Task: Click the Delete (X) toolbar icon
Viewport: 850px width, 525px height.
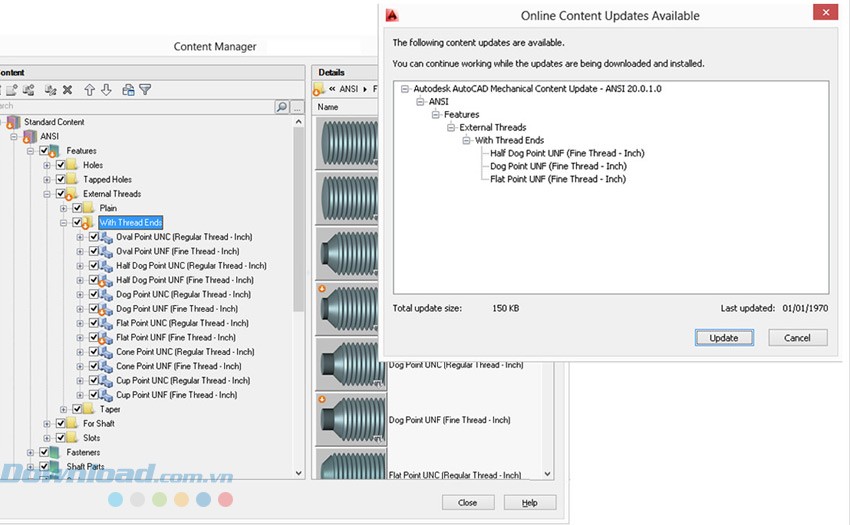Action: [x=67, y=90]
